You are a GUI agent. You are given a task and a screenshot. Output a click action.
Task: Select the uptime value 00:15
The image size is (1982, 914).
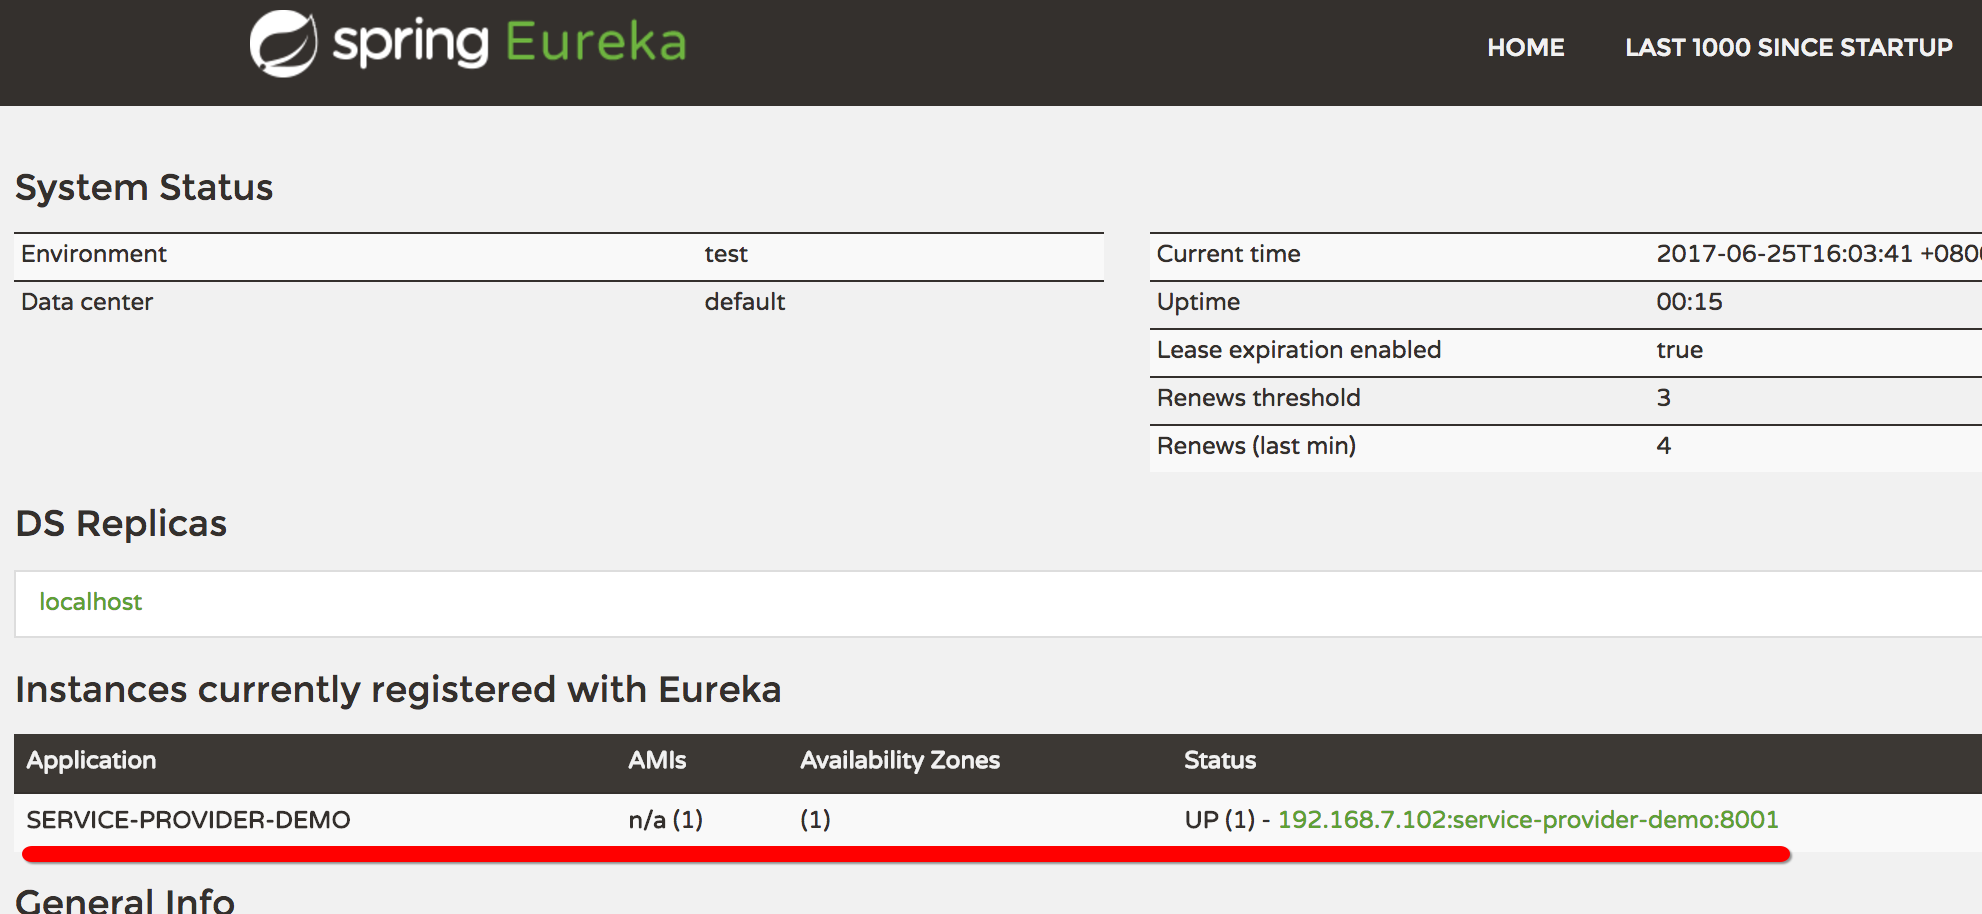pos(1689,302)
